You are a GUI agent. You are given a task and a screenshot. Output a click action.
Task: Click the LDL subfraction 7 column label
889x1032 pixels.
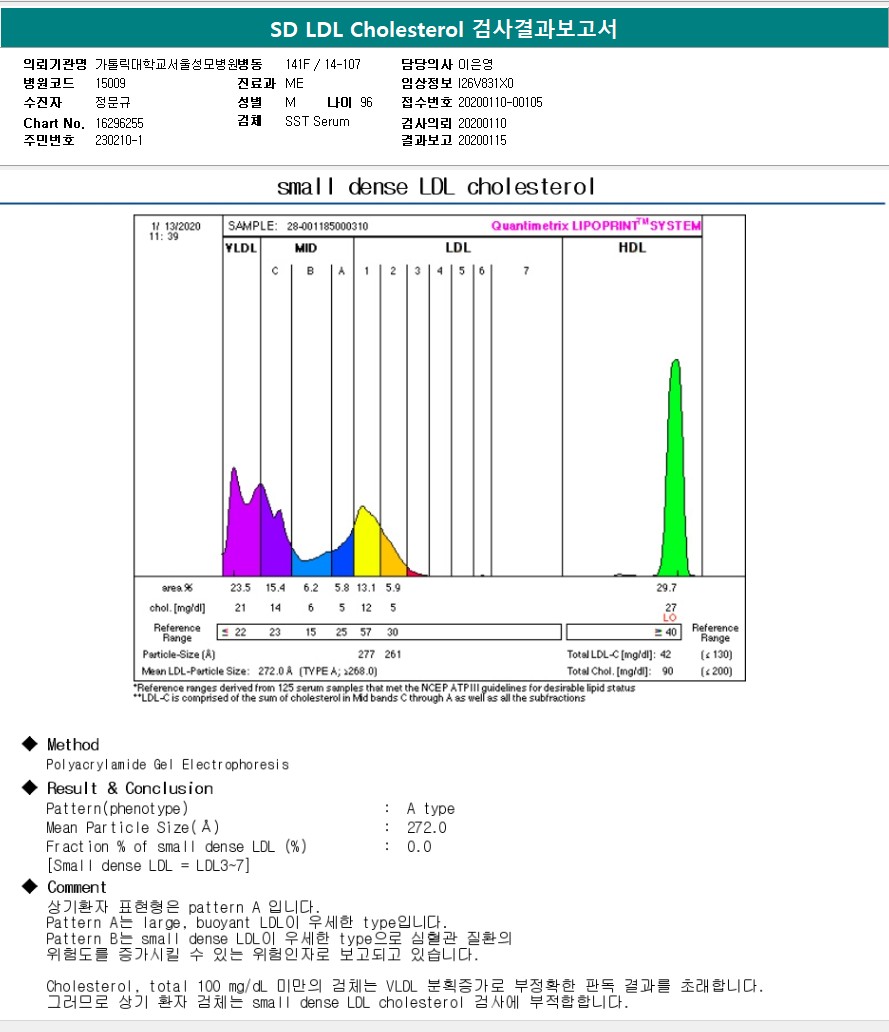point(526,271)
